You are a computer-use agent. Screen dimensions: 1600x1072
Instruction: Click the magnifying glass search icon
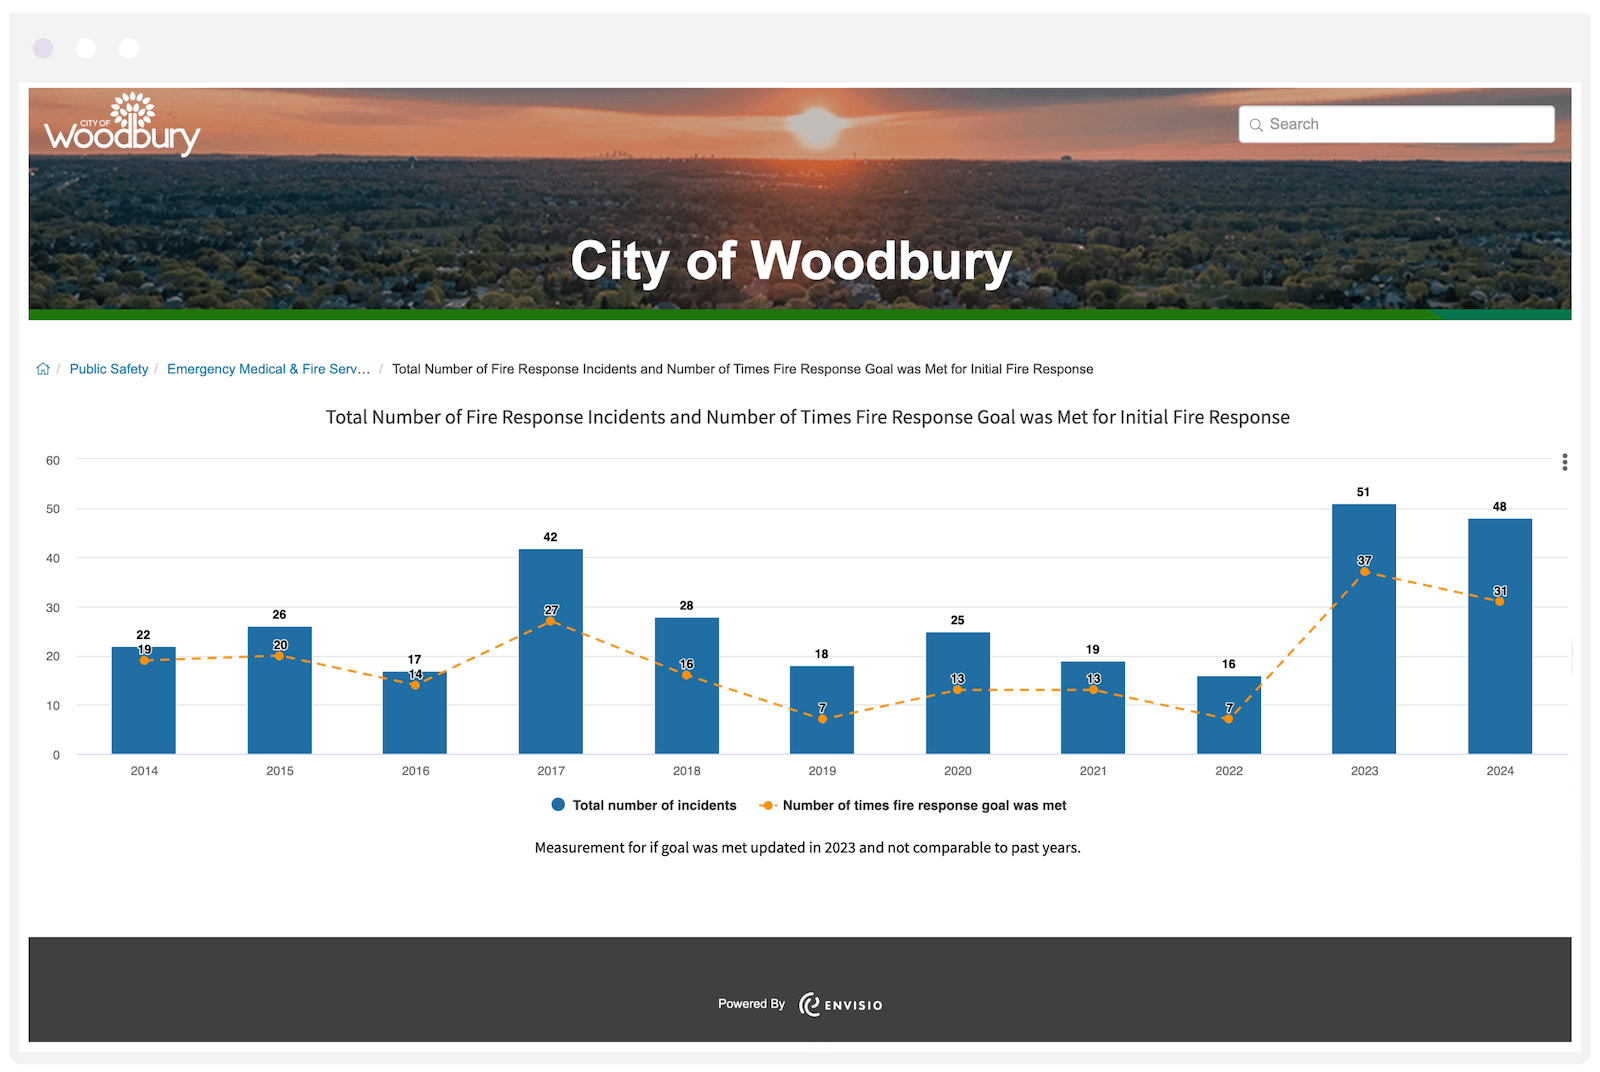1257,124
